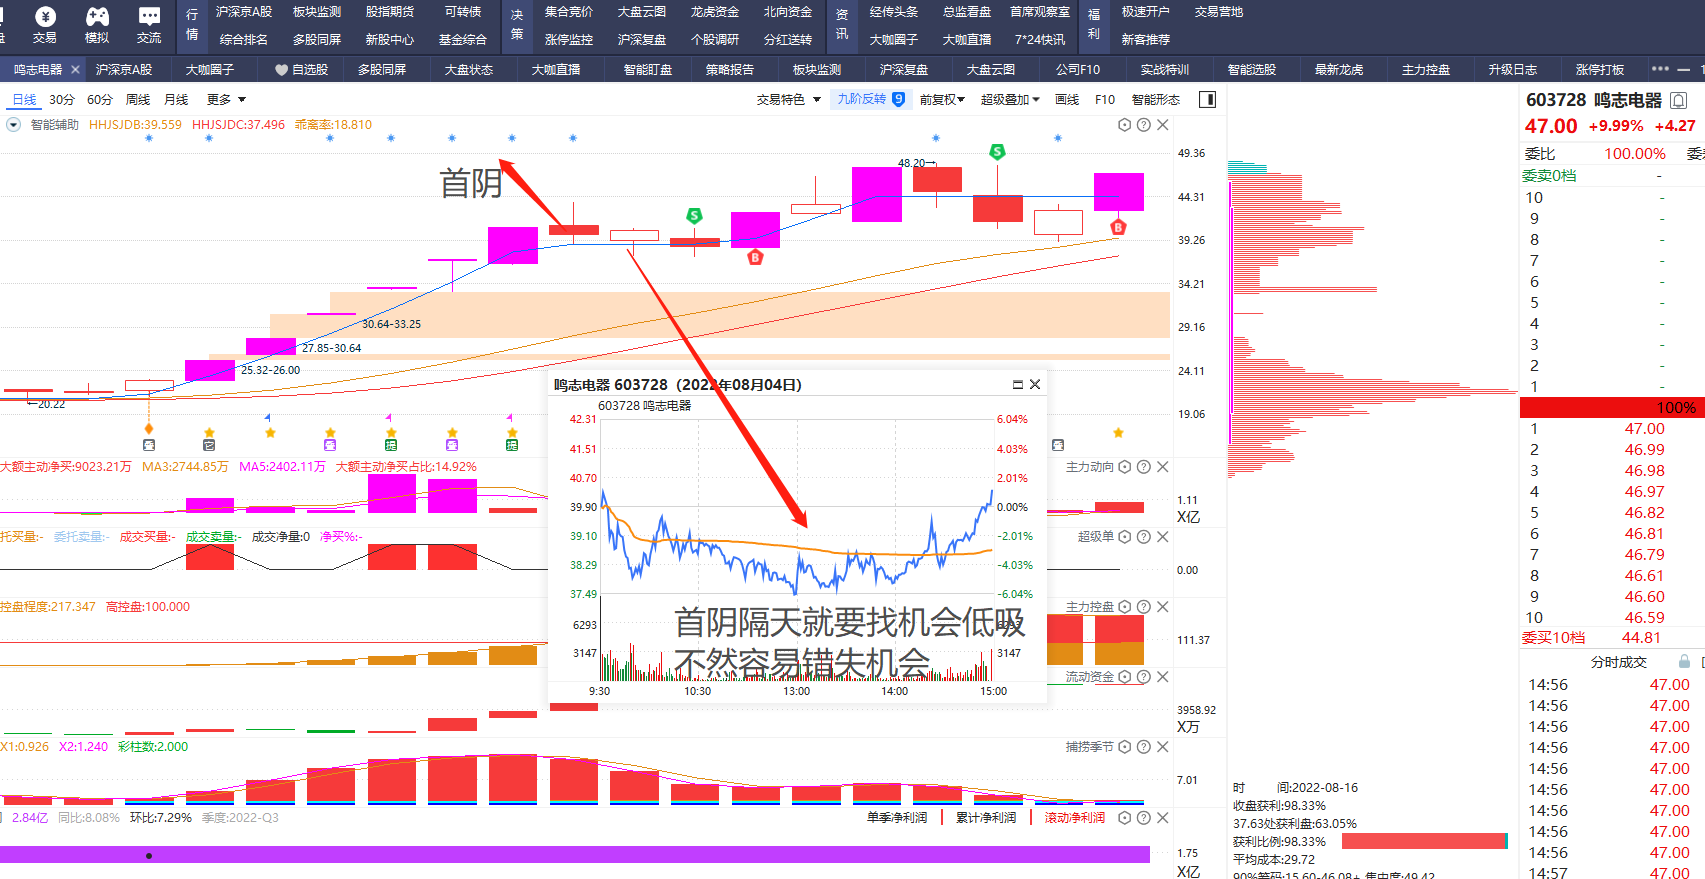This screenshot has height=879, width=1705.
Task: Click the 委买10档 label
Action: click(1553, 638)
